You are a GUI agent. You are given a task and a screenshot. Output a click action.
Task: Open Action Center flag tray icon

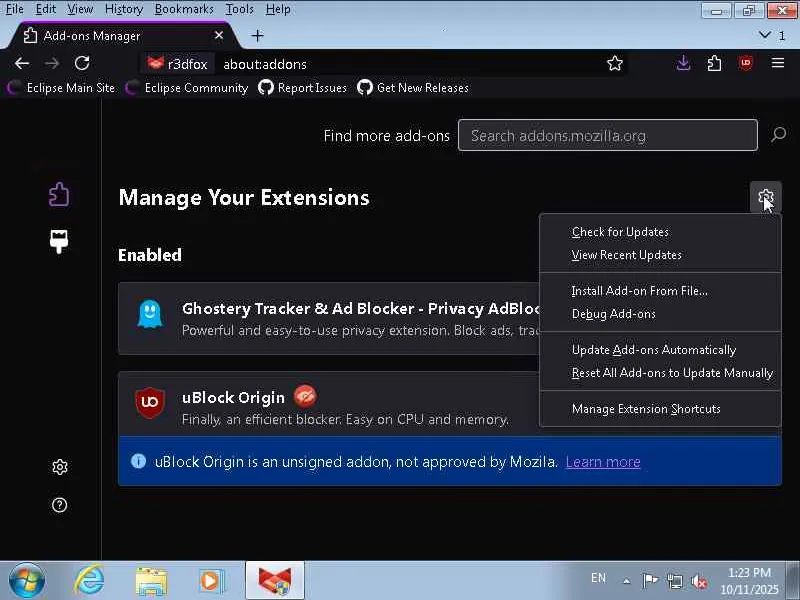click(650, 581)
